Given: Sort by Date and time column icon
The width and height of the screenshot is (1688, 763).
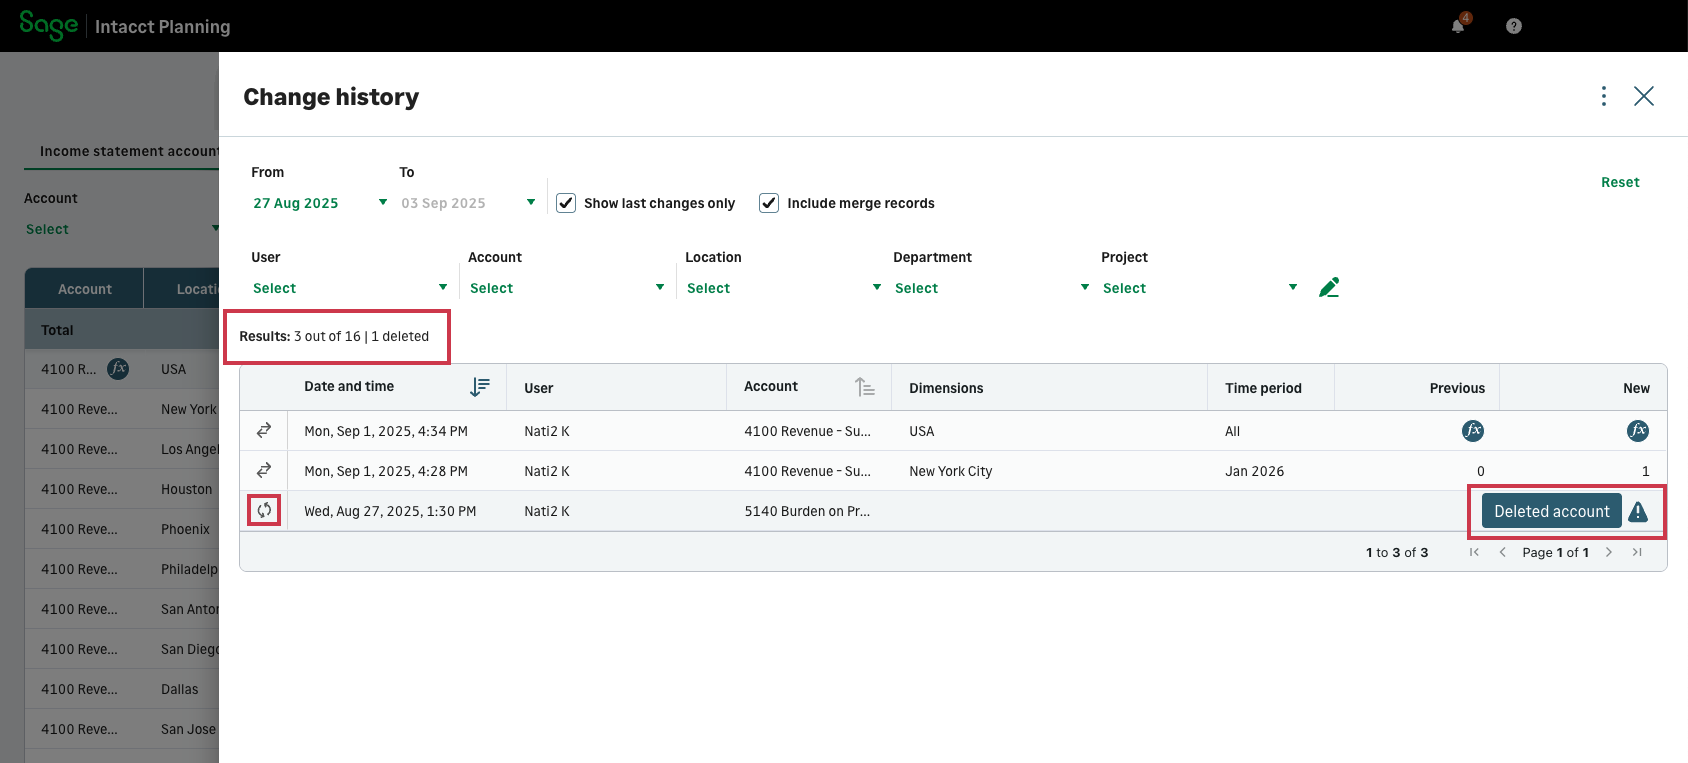Looking at the screenshot, I should pyautogui.click(x=480, y=387).
